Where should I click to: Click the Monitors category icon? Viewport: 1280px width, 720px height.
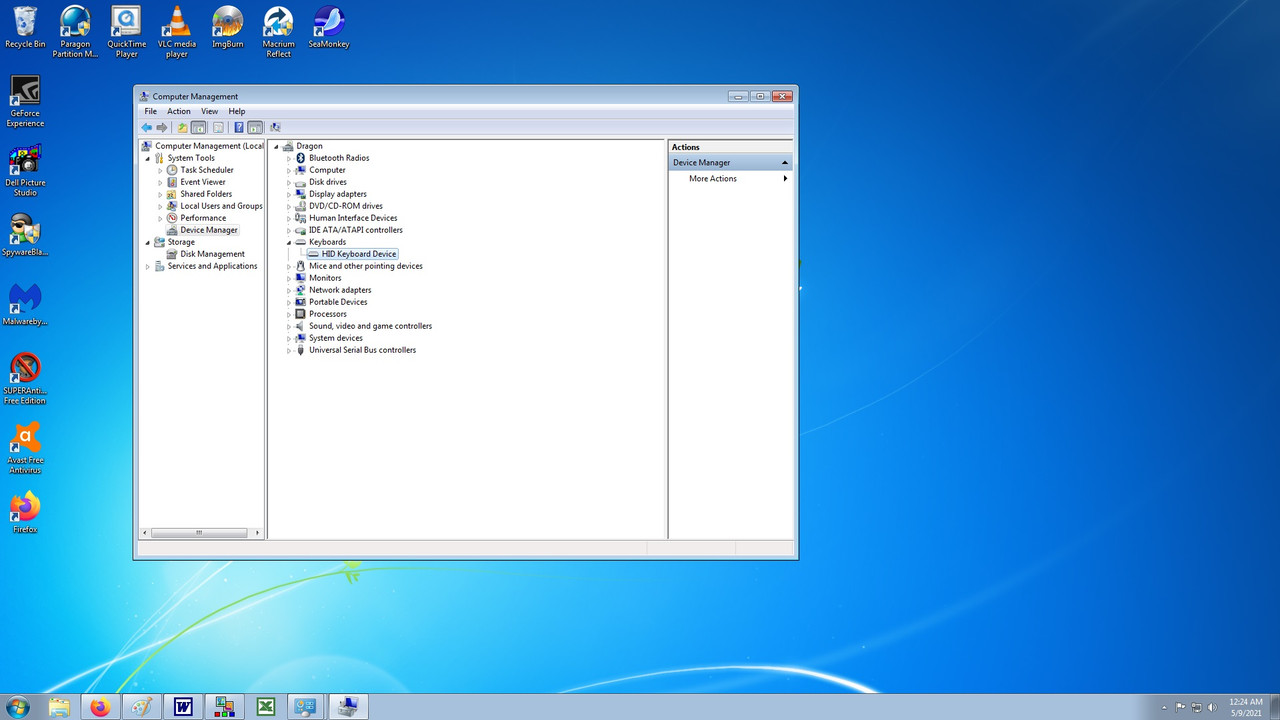click(300, 278)
